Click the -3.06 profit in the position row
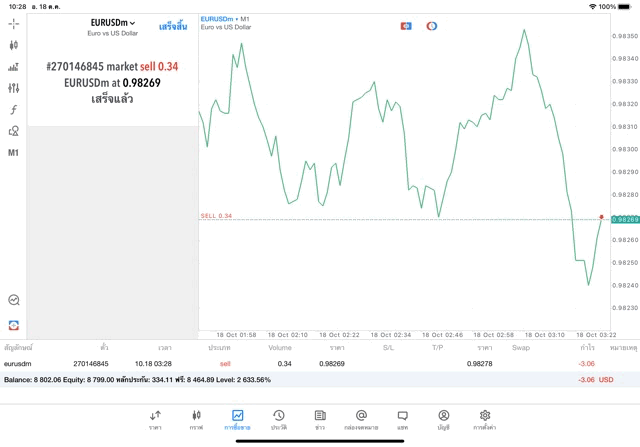The height and width of the screenshot is (447, 640). (587, 364)
